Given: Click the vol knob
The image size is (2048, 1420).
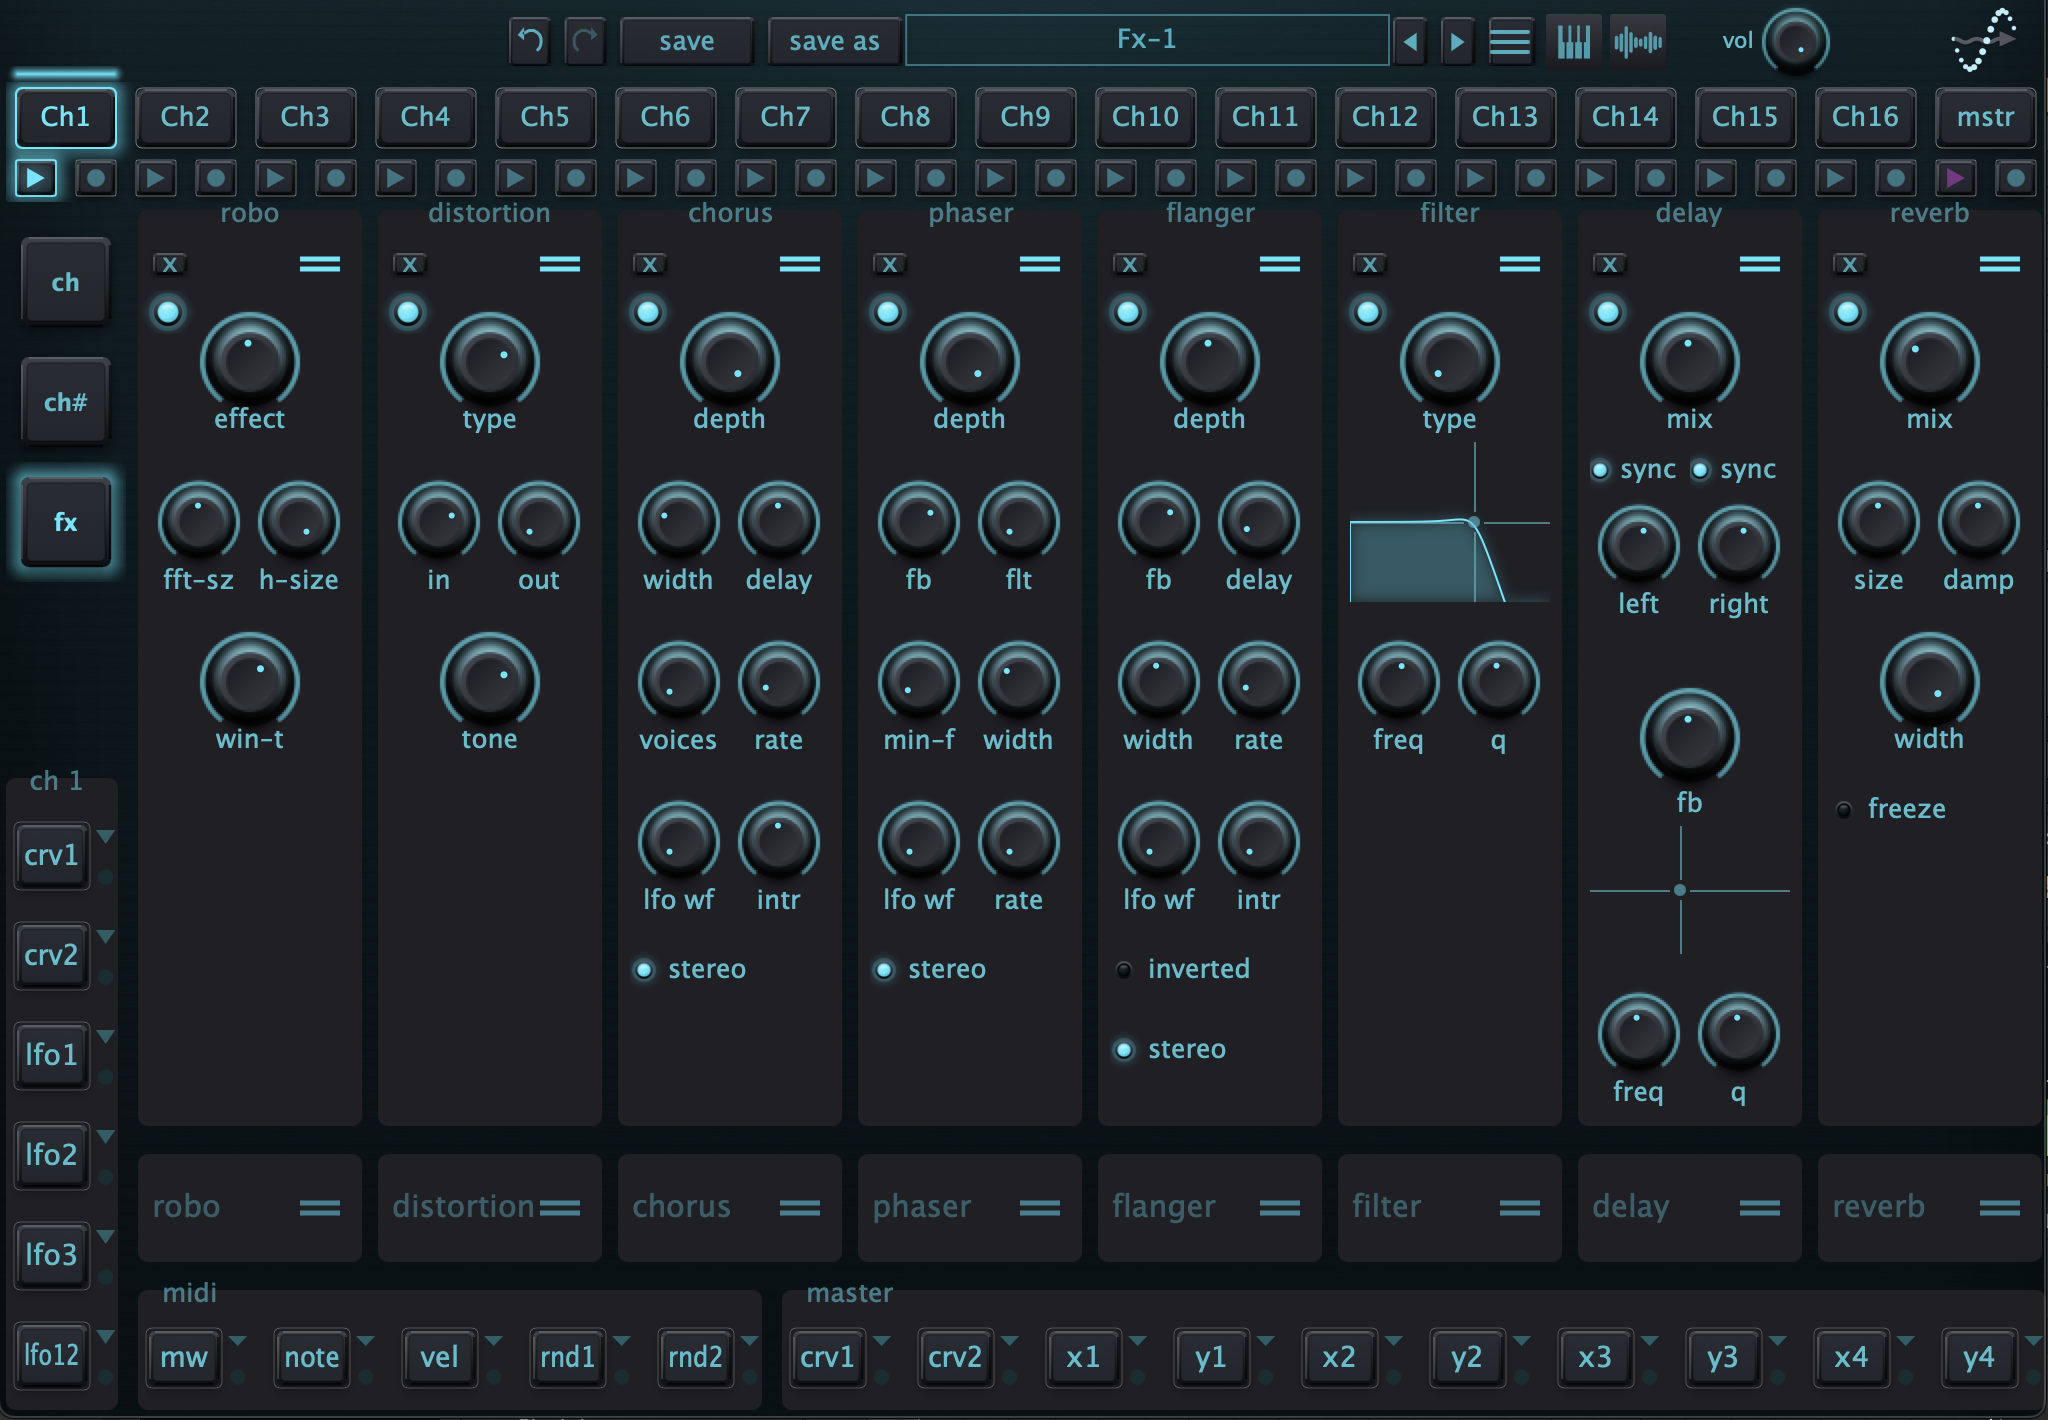Looking at the screenshot, I should (x=1795, y=42).
